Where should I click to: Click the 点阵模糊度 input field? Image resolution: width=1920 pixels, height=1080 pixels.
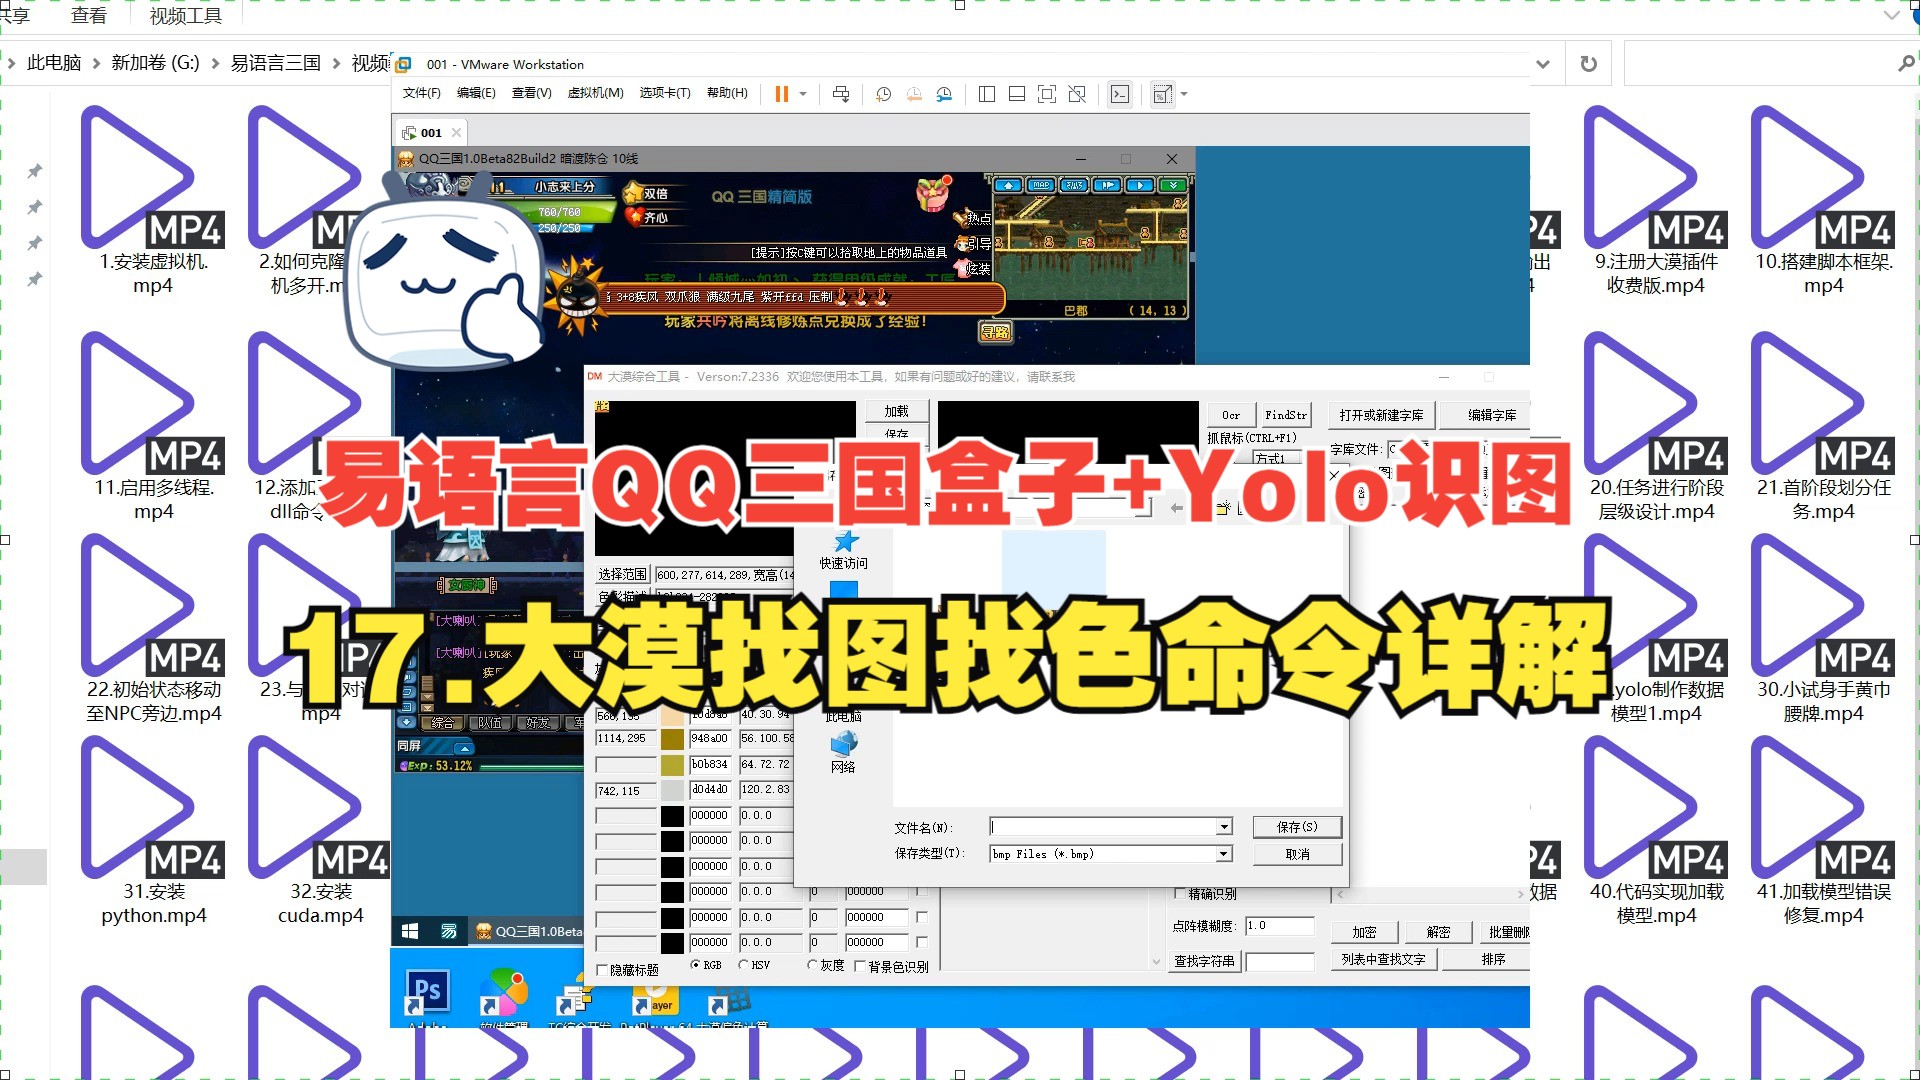click(x=1278, y=926)
